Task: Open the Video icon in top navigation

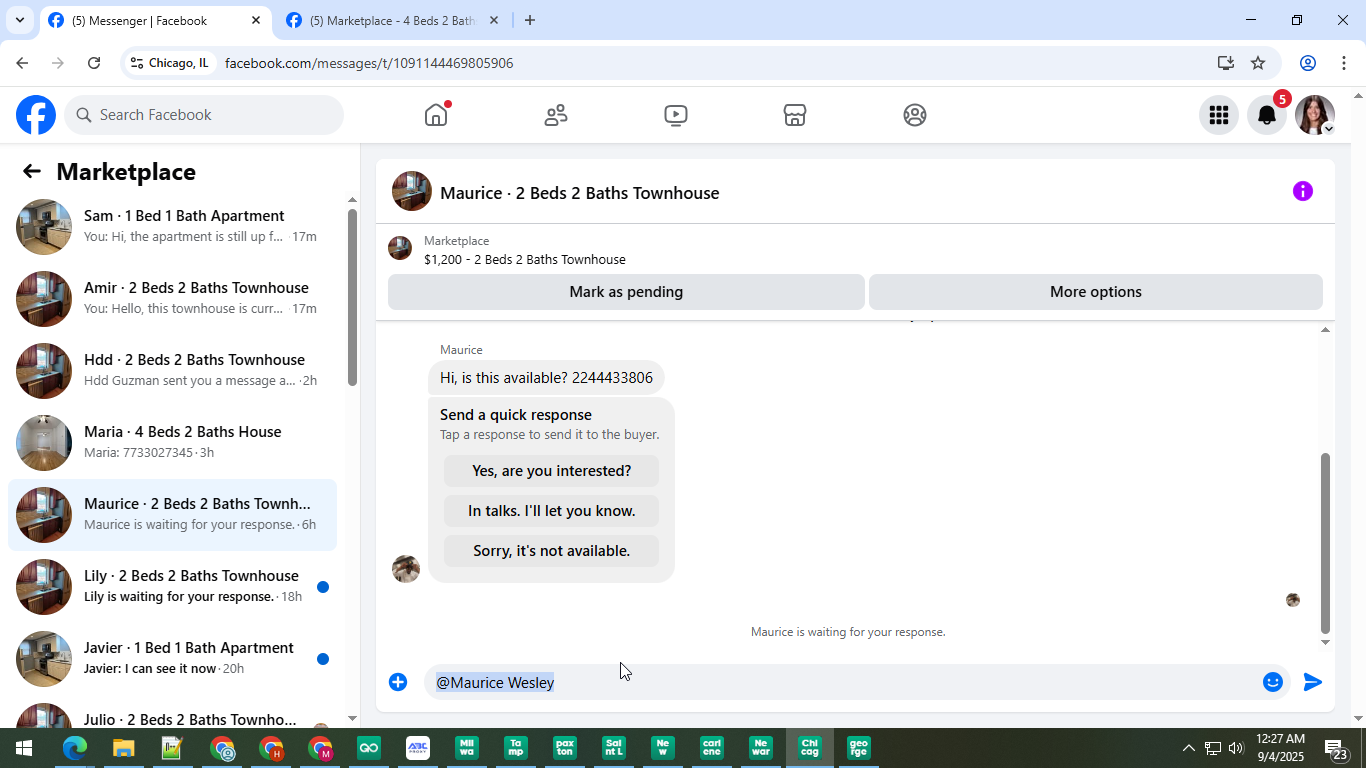Action: pos(676,115)
